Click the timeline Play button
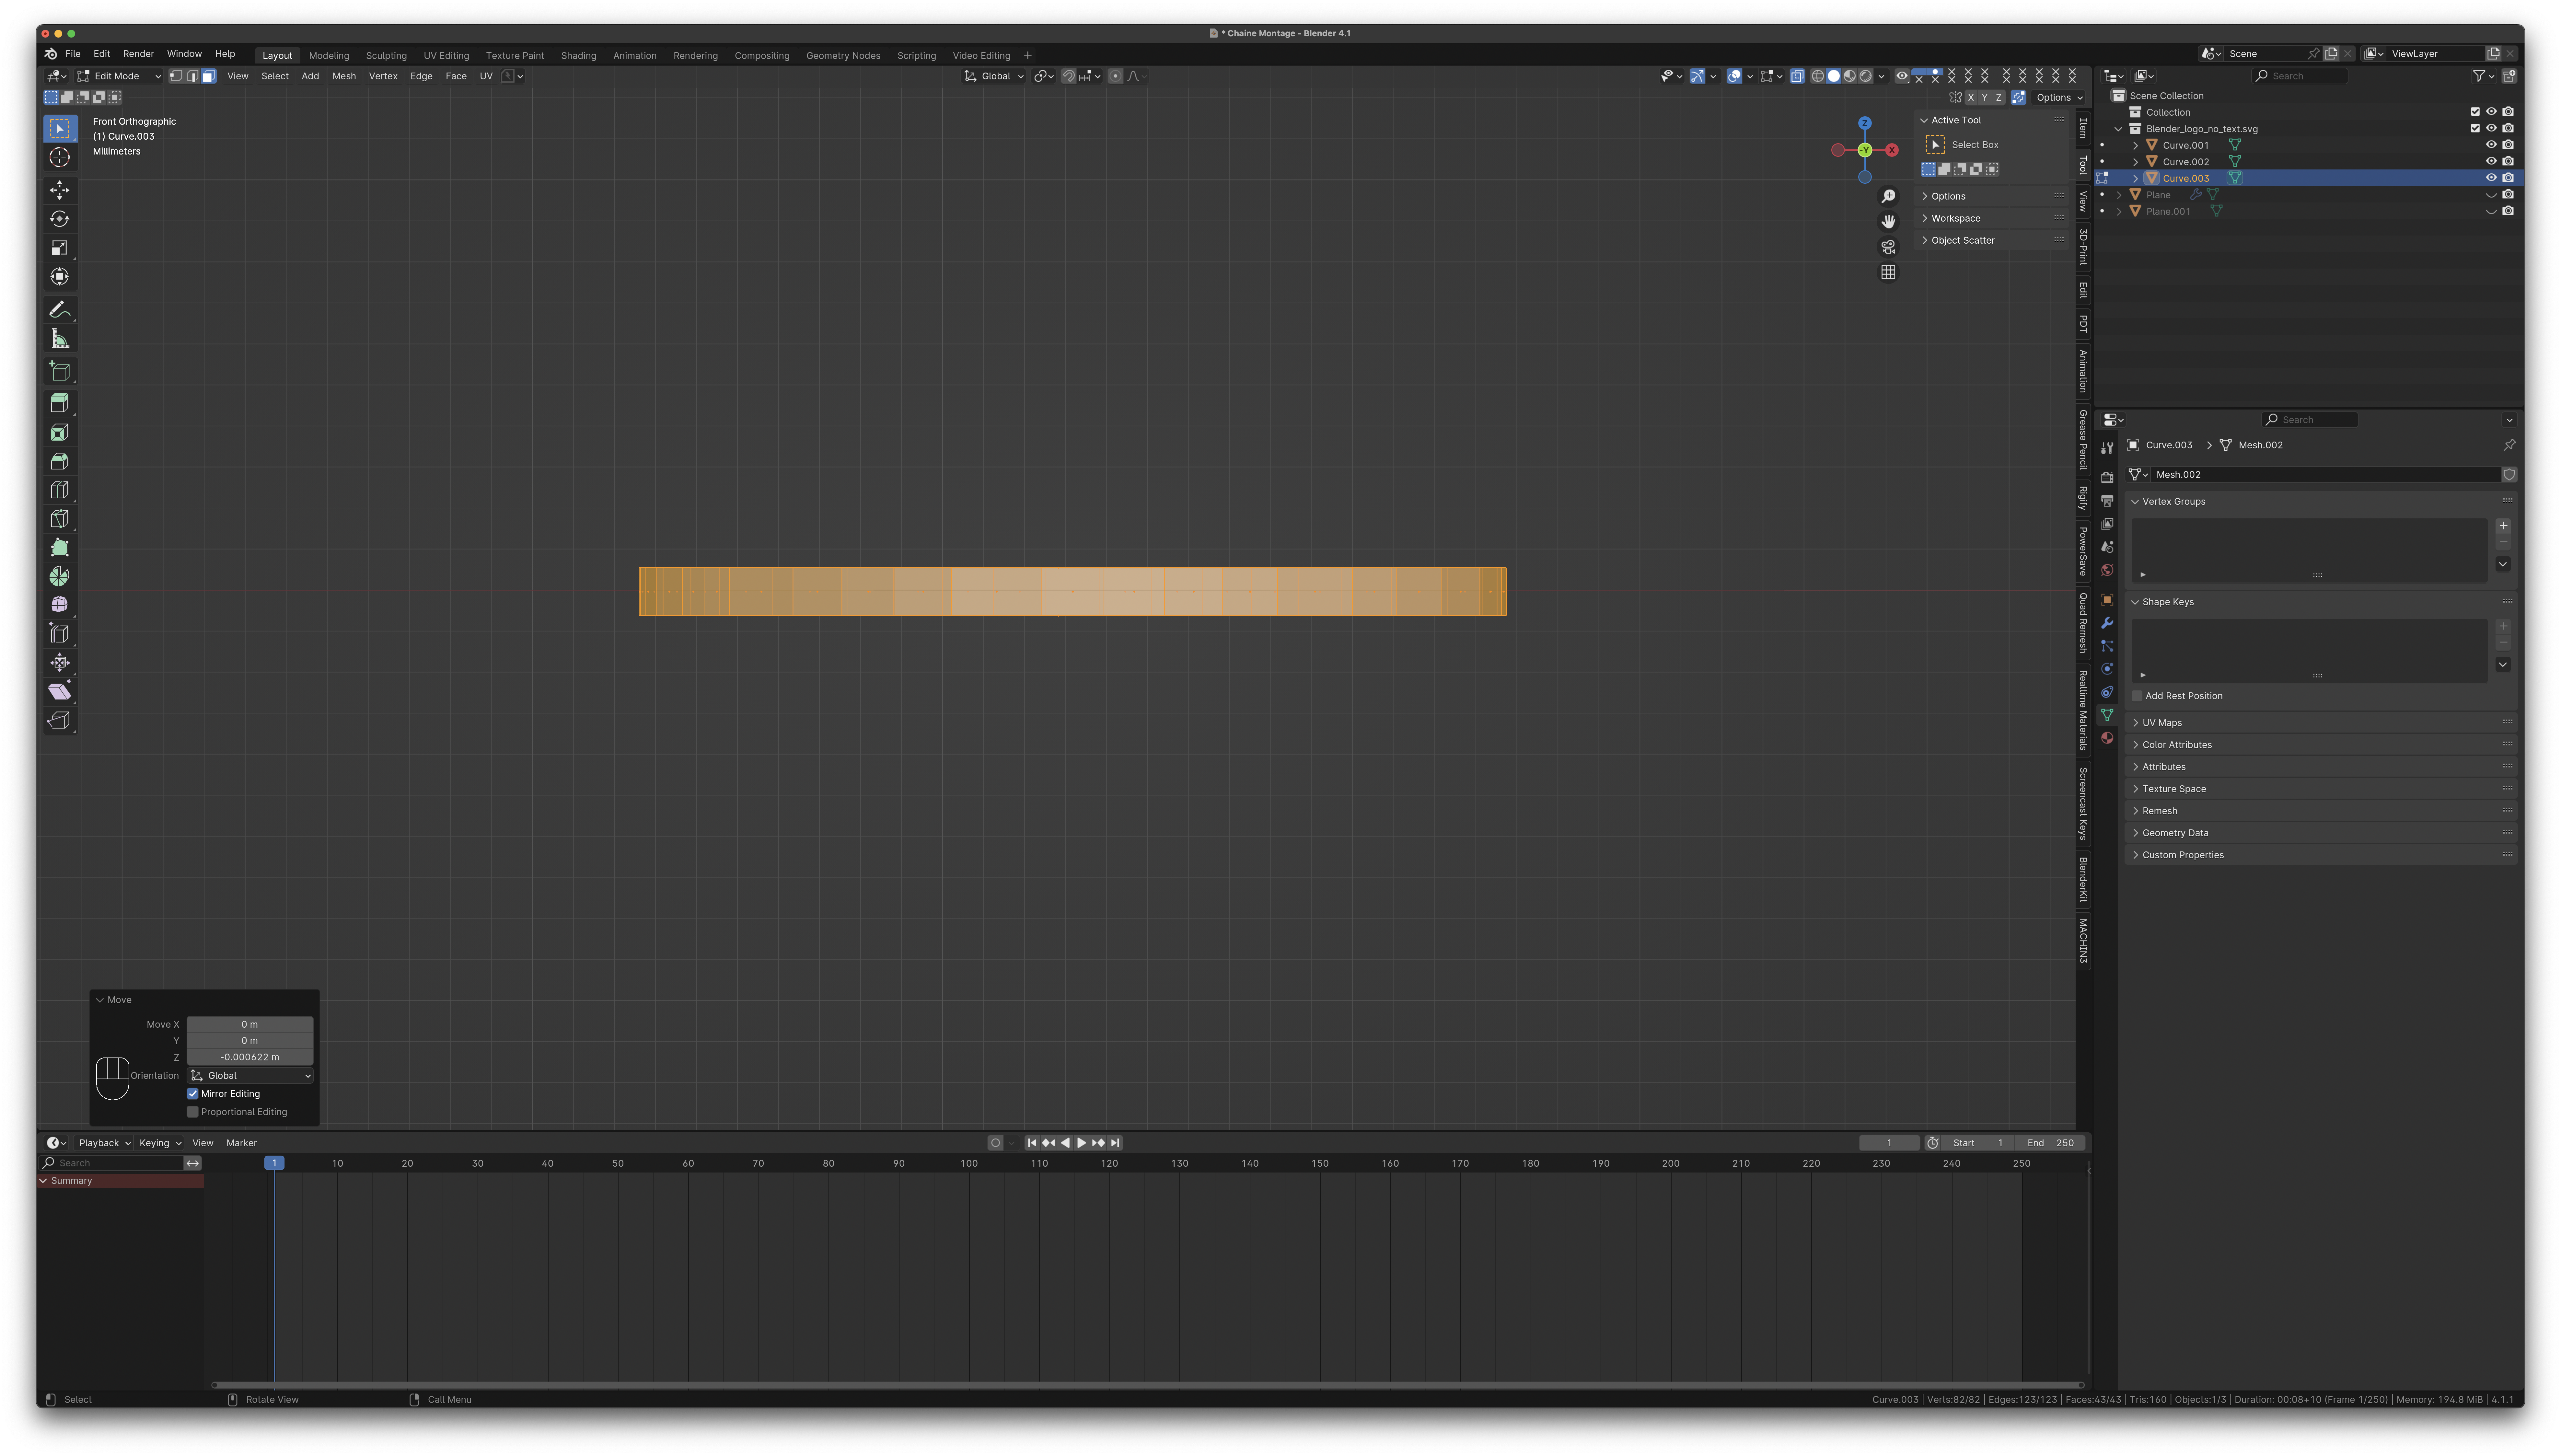2561x1456 pixels. [x=1081, y=1143]
